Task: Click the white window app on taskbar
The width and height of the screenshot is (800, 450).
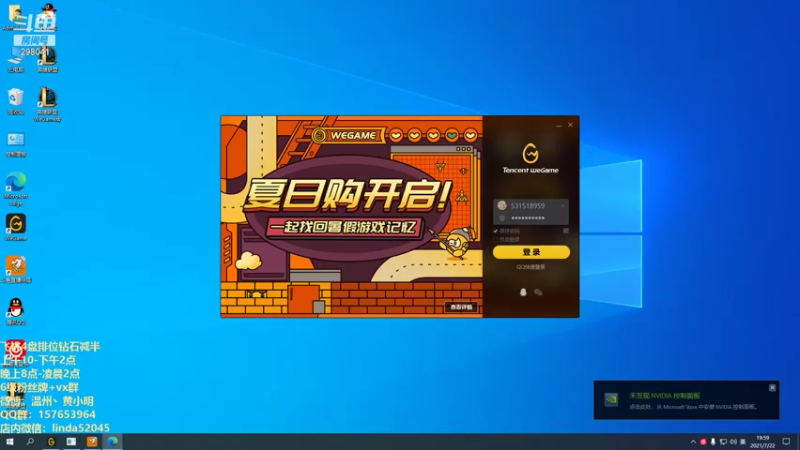Action: (71, 442)
